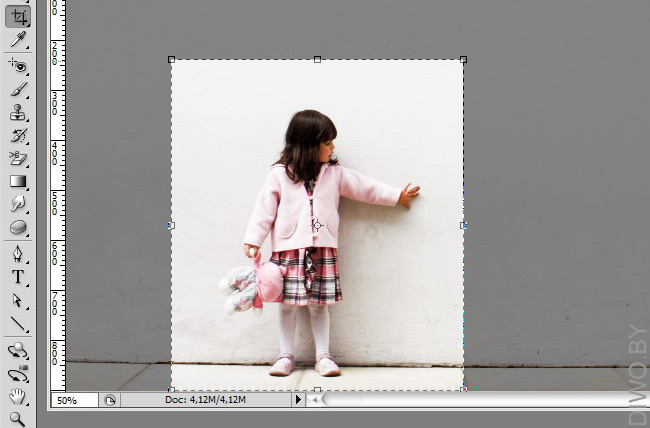Select the Hand tool

(18, 397)
